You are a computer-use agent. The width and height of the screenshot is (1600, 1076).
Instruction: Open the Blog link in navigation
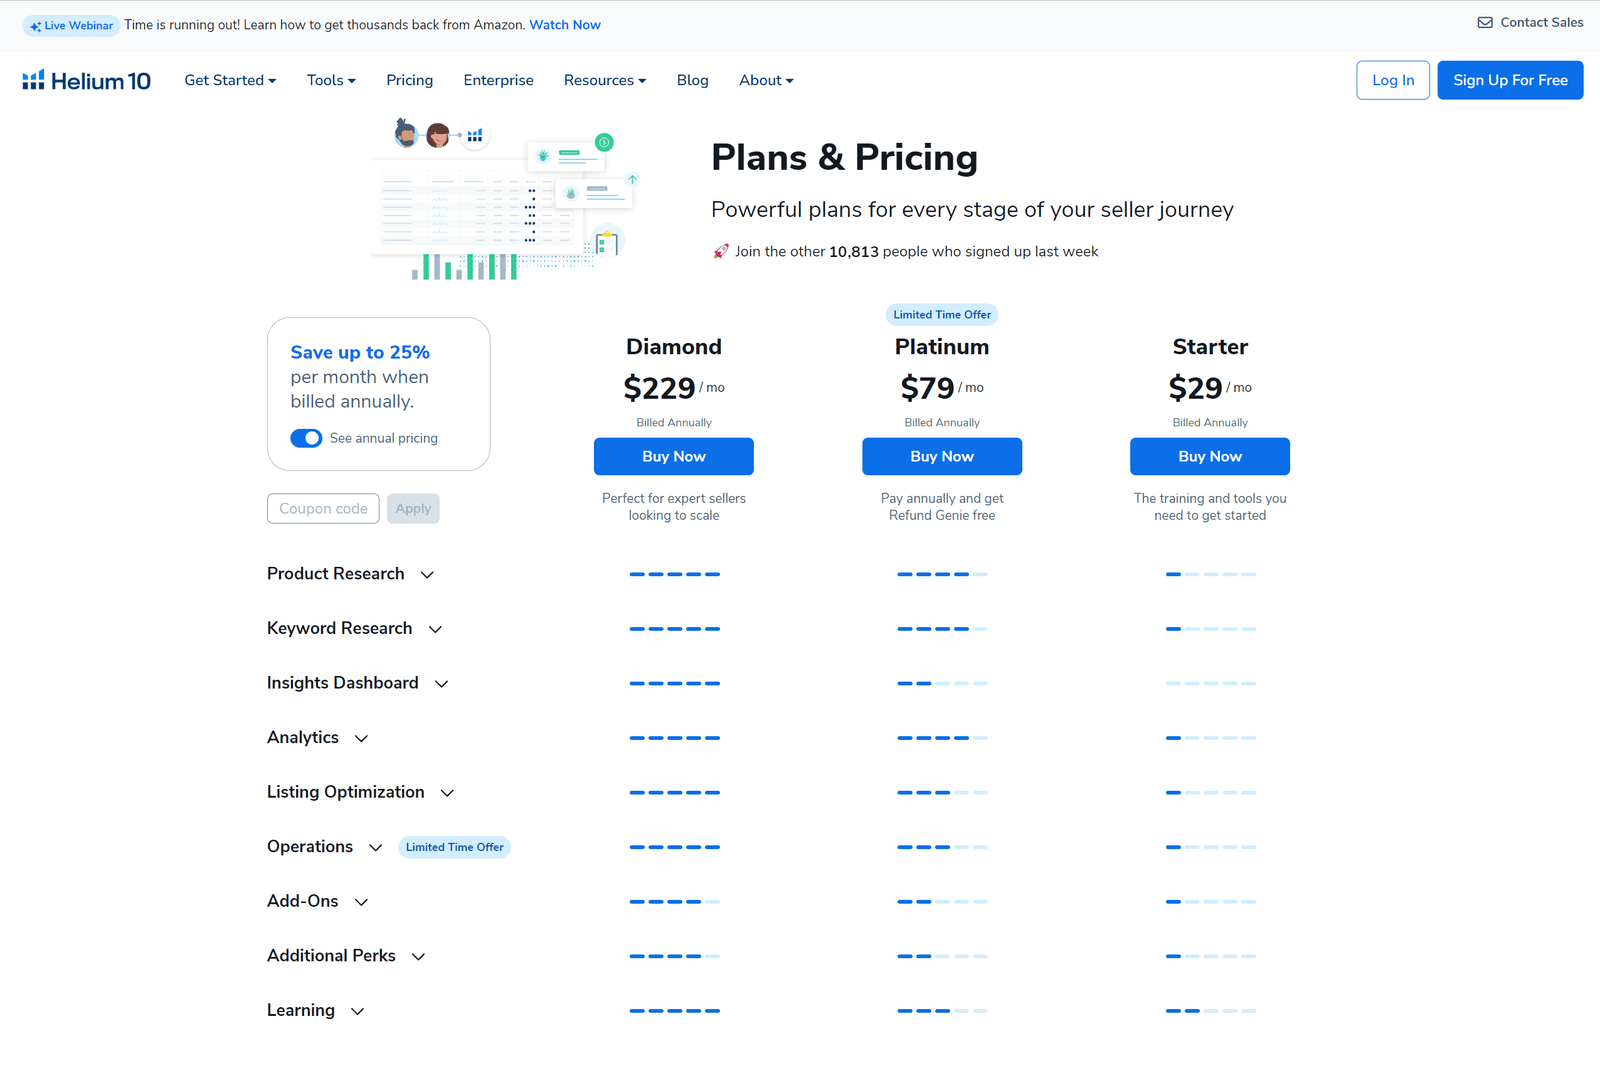coord(692,80)
